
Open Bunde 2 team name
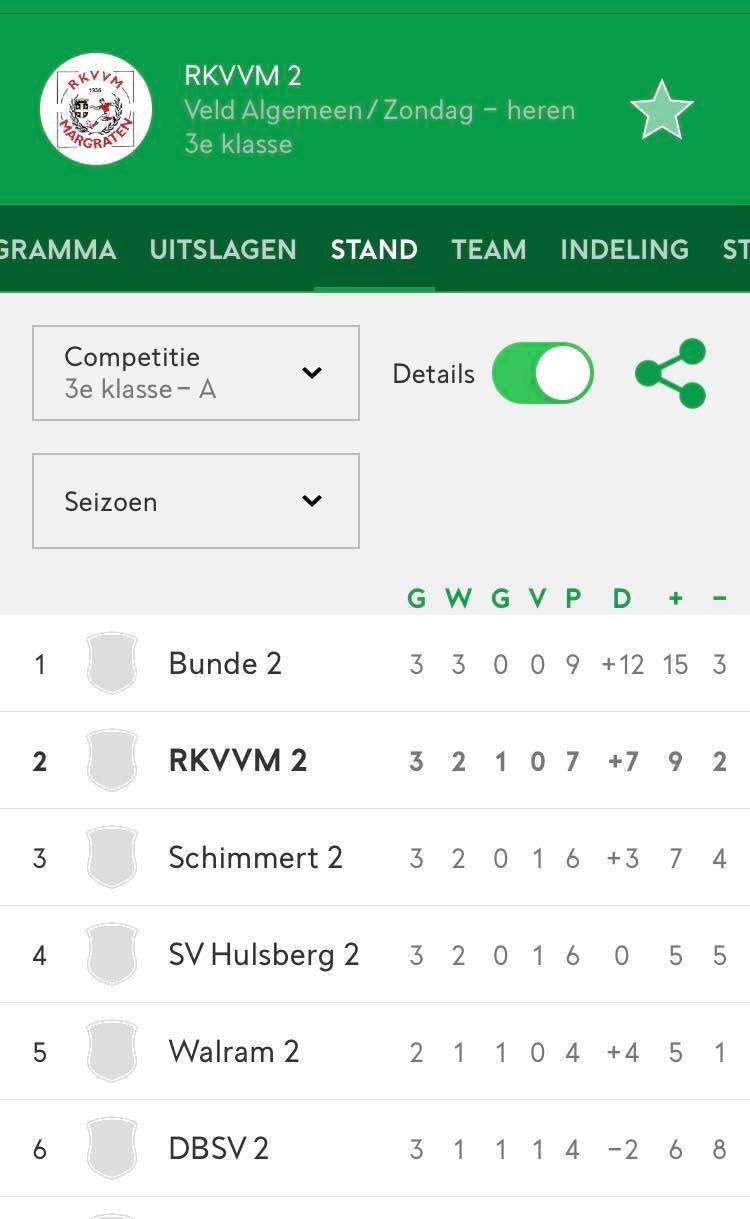point(225,663)
